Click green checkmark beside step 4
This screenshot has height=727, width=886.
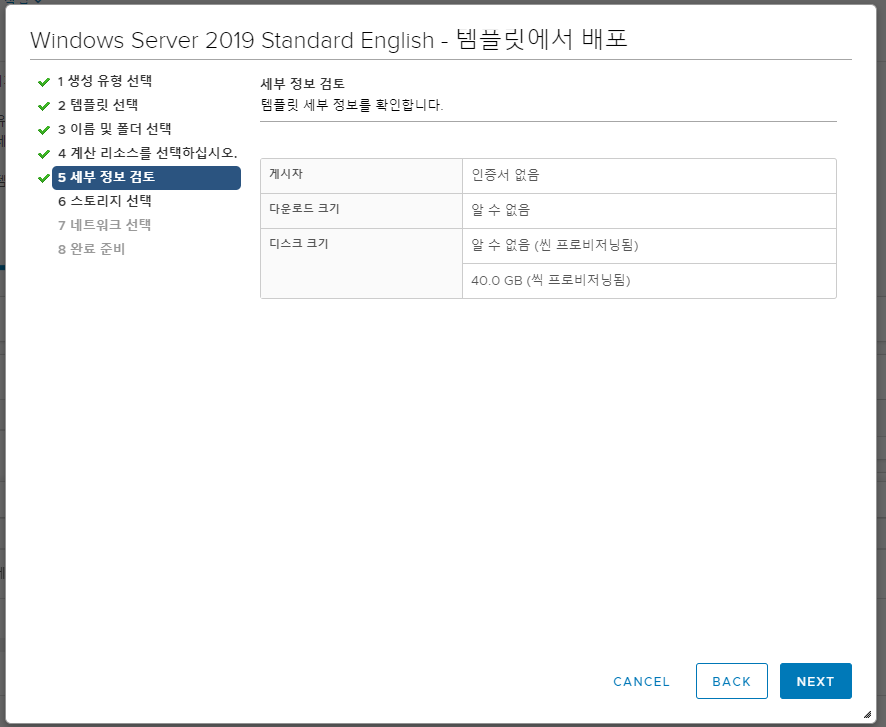[44, 154]
